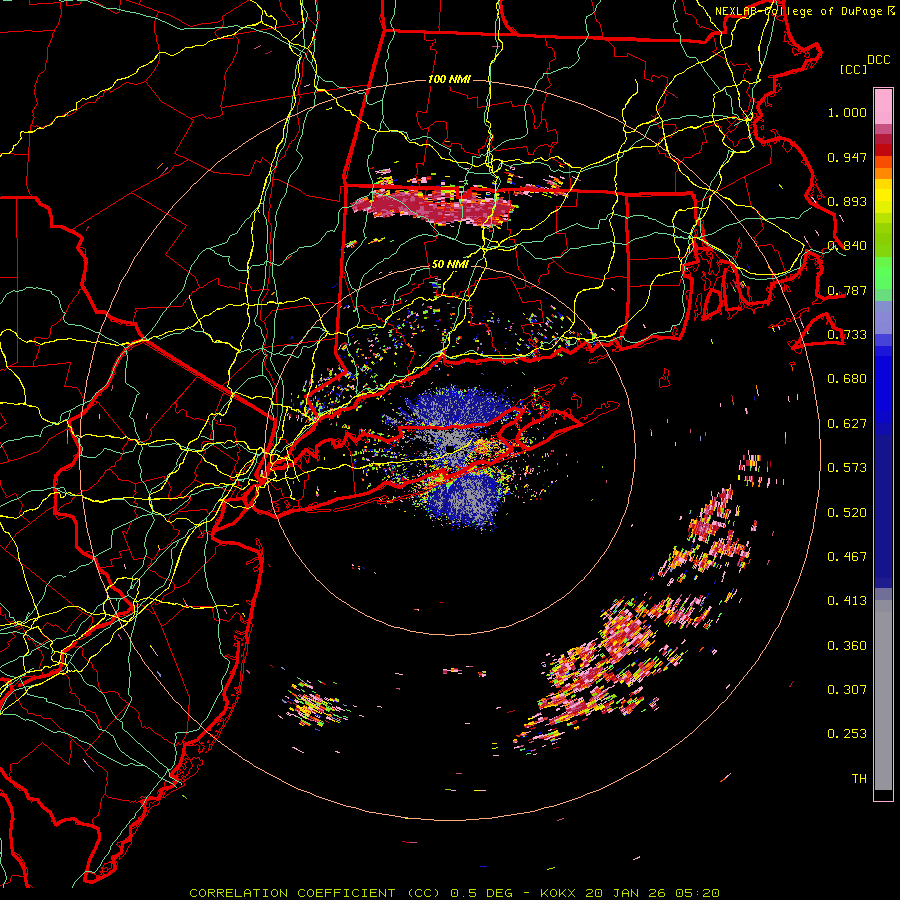Select the 0.840 legend value

point(847,246)
